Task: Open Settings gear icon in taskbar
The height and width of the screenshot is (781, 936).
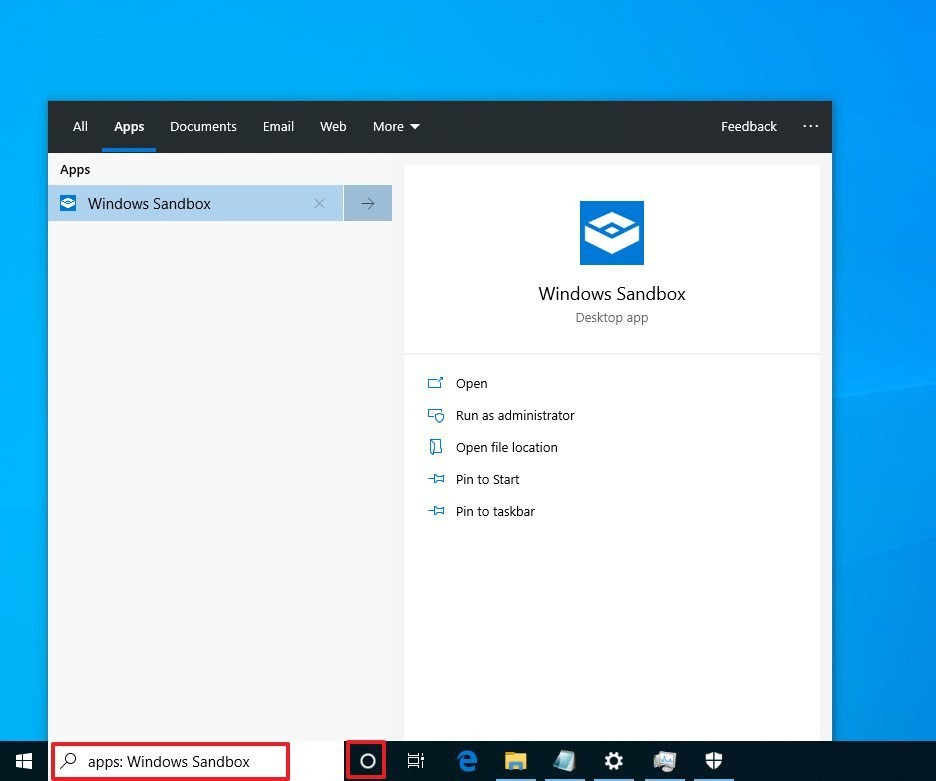Action: point(614,761)
